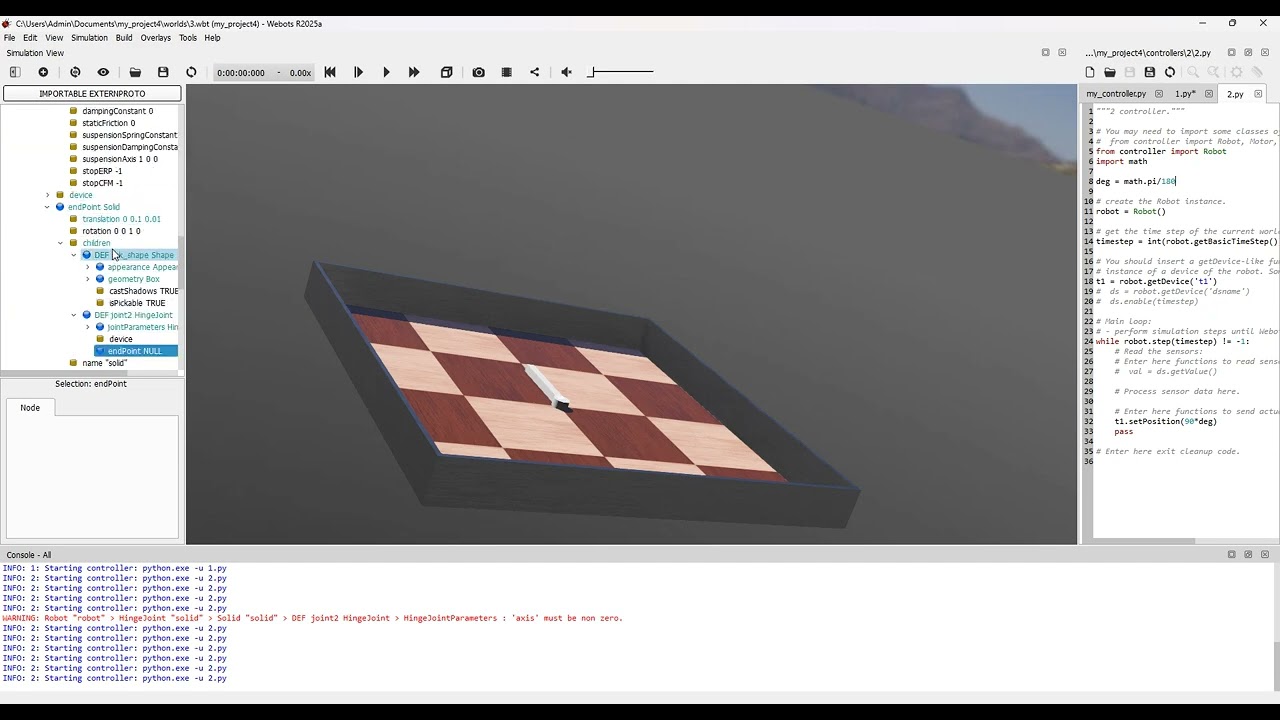
Task: Step the simulation one frame
Action: tap(358, 72)
